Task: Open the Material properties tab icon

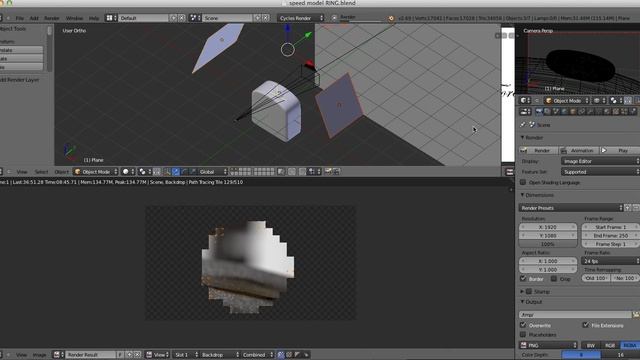Action: pos(607,111)
